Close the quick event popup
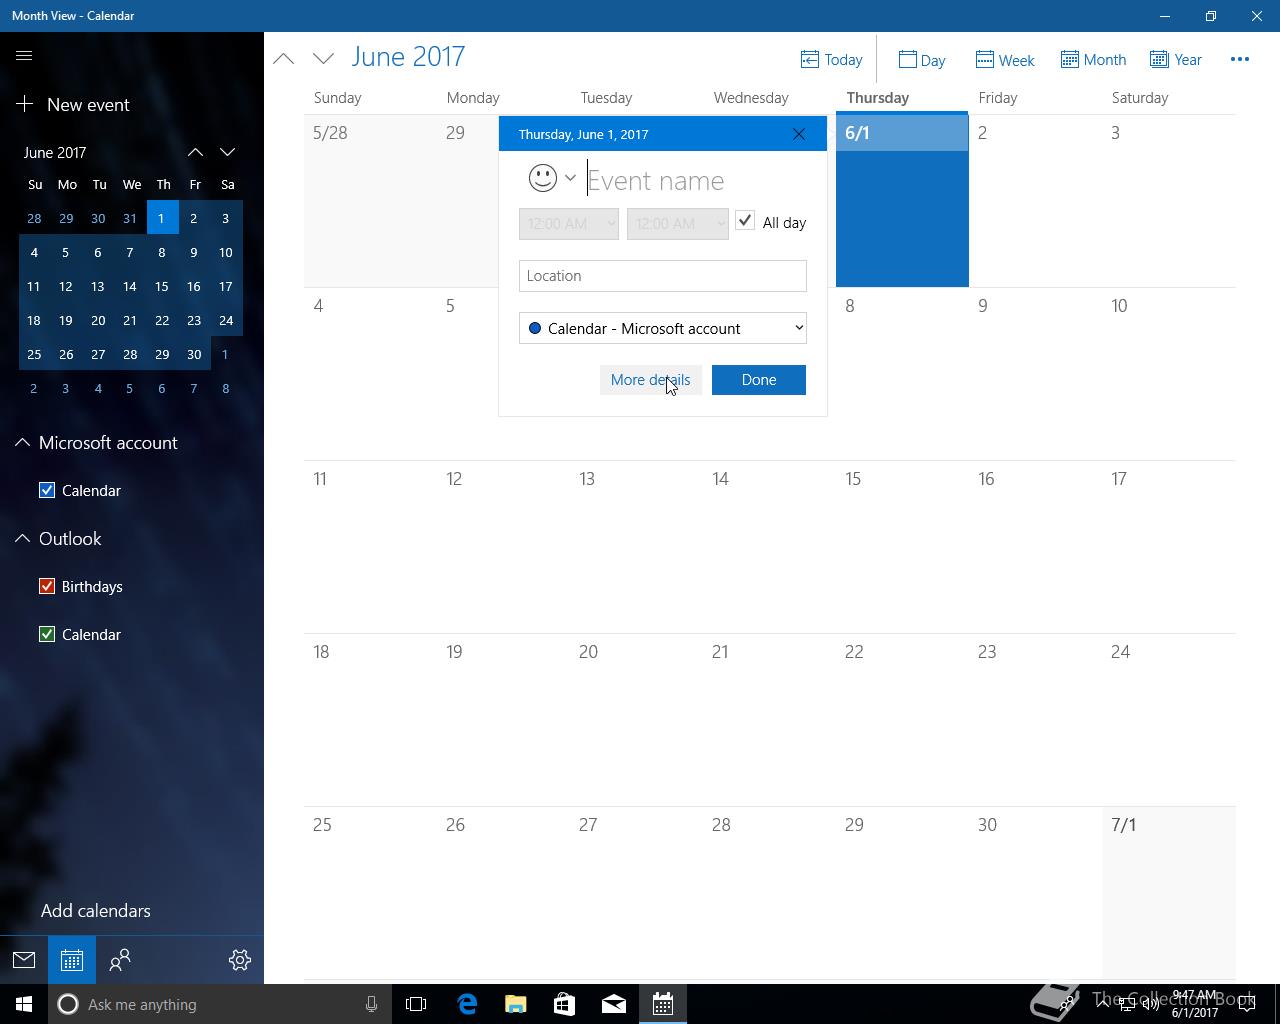 [799, 134]
